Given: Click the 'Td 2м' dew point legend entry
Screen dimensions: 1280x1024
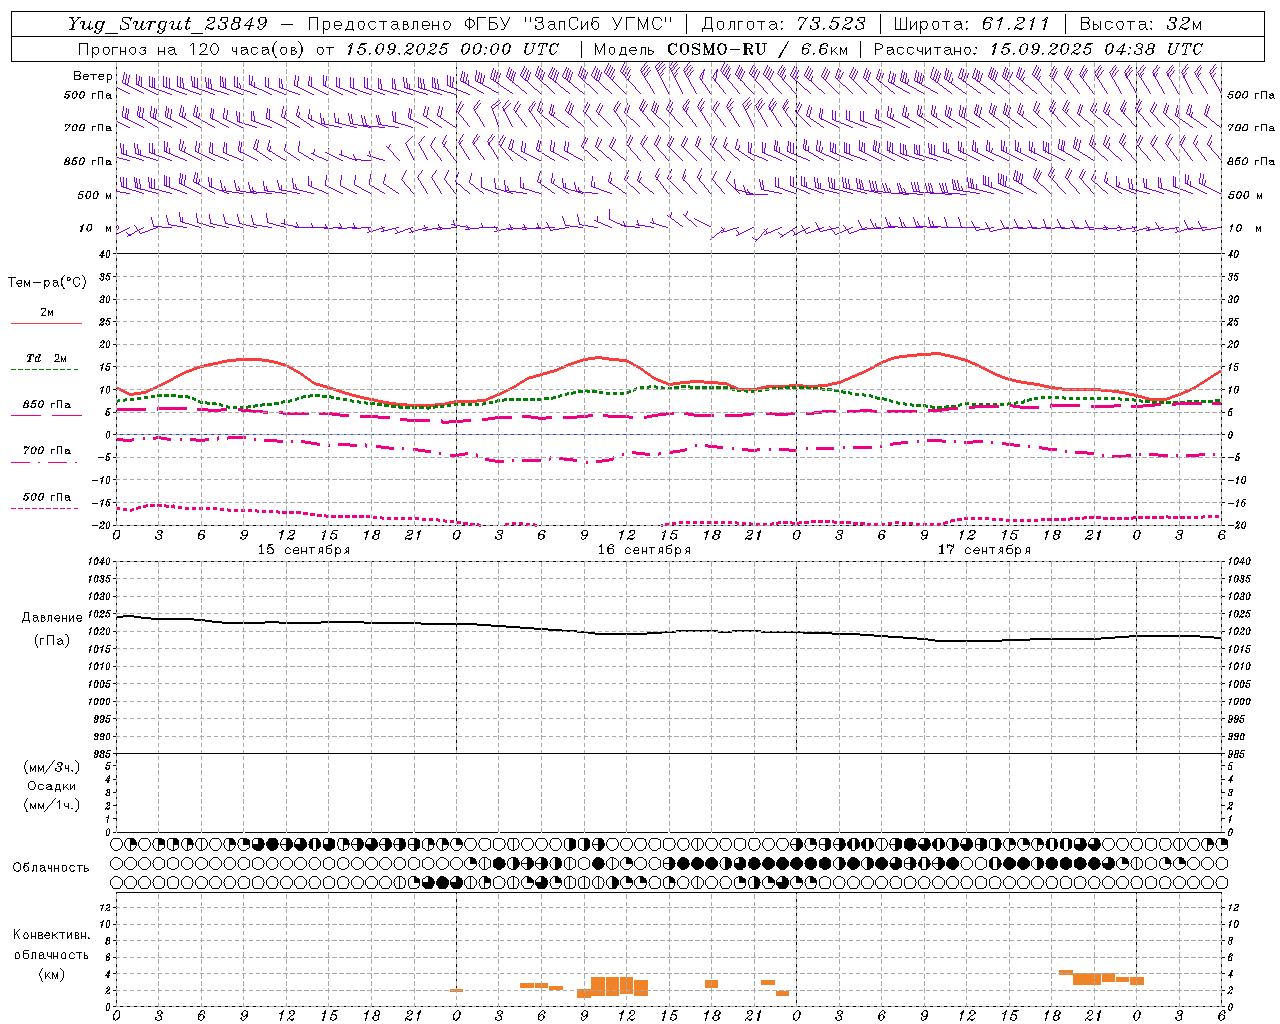Looking at the screenshot, I should click(47, 358).
